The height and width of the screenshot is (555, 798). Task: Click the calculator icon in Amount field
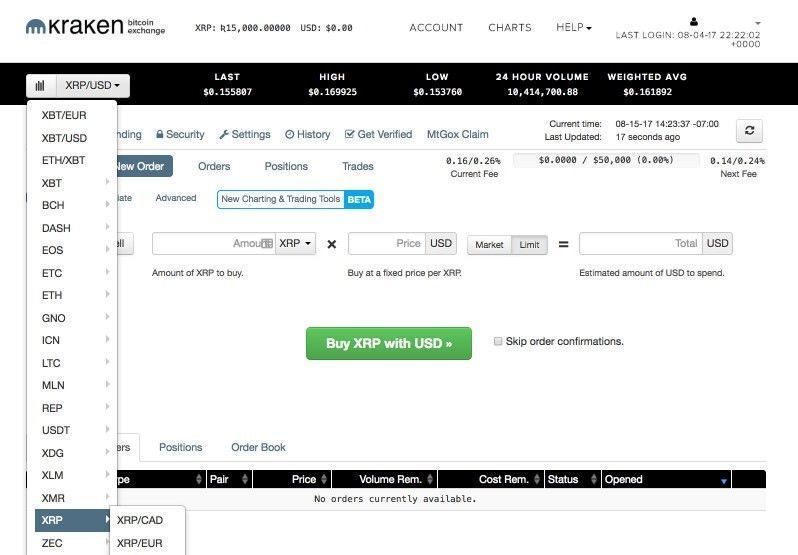tap(267, 244)
